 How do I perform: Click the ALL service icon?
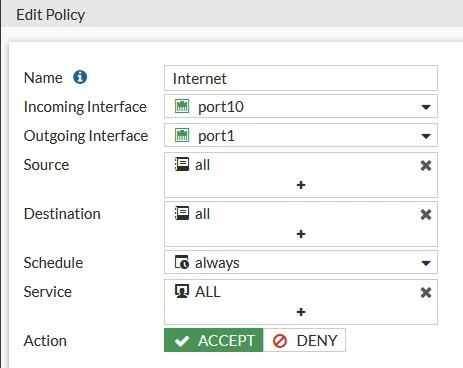(182, 291)
